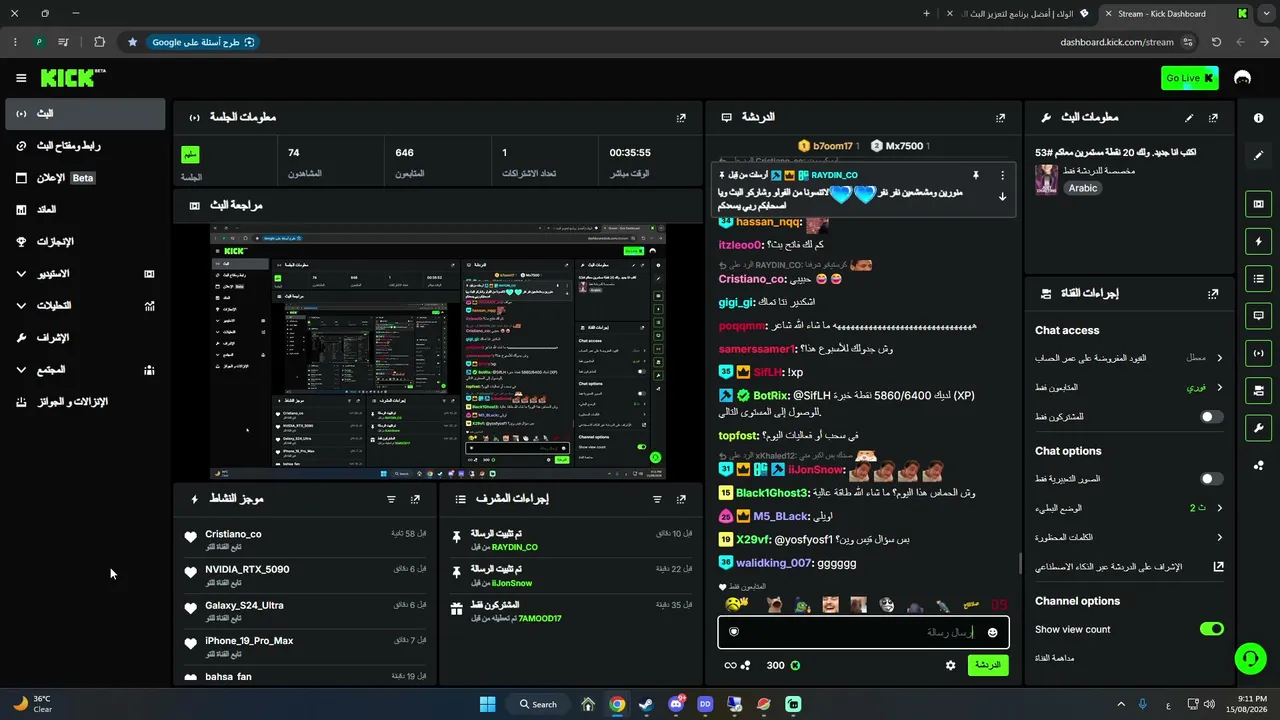Pop out the إجراءات المشرف panel
The image size is (1280, 720).
click(681, 499)
